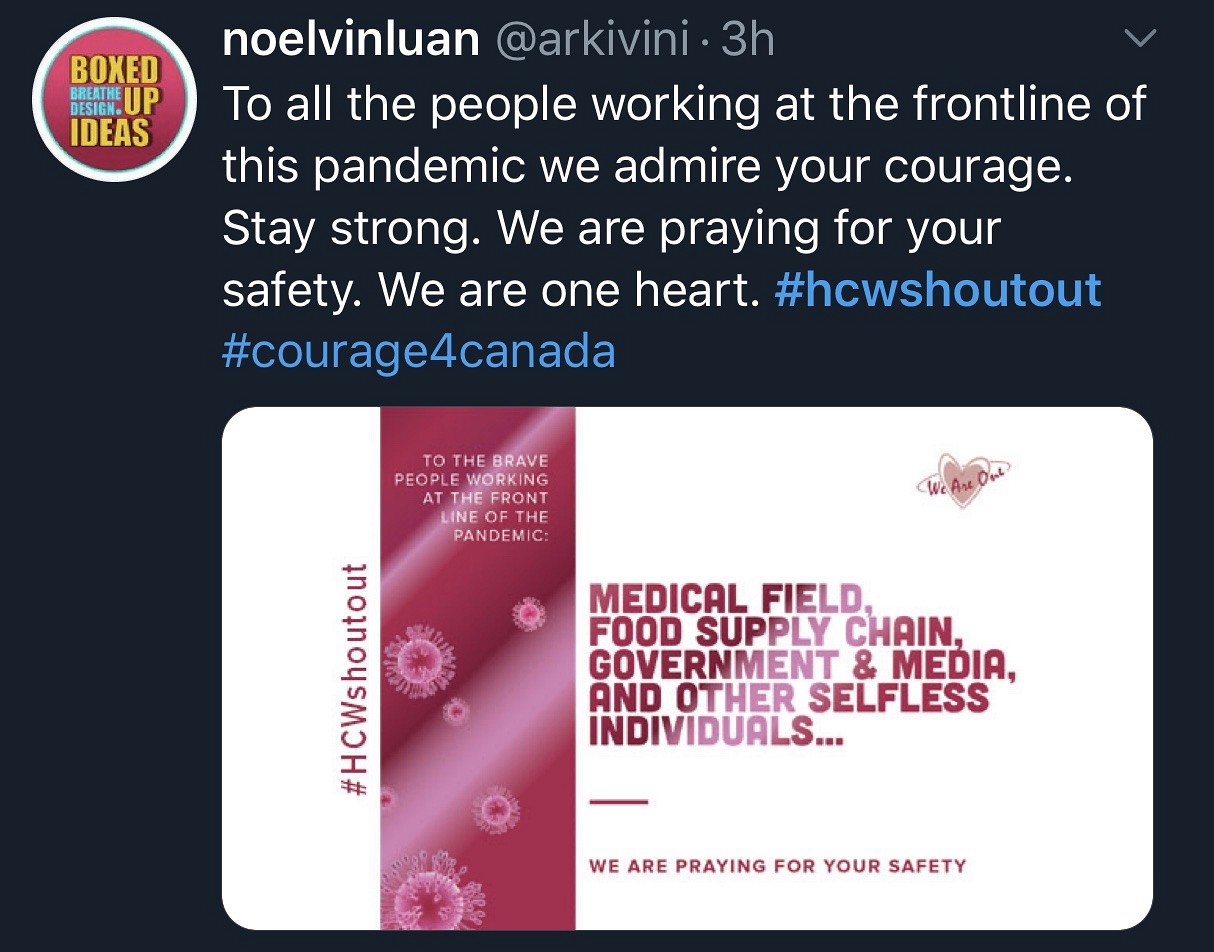Open the tweet options chevron menu

(1140, 40)
